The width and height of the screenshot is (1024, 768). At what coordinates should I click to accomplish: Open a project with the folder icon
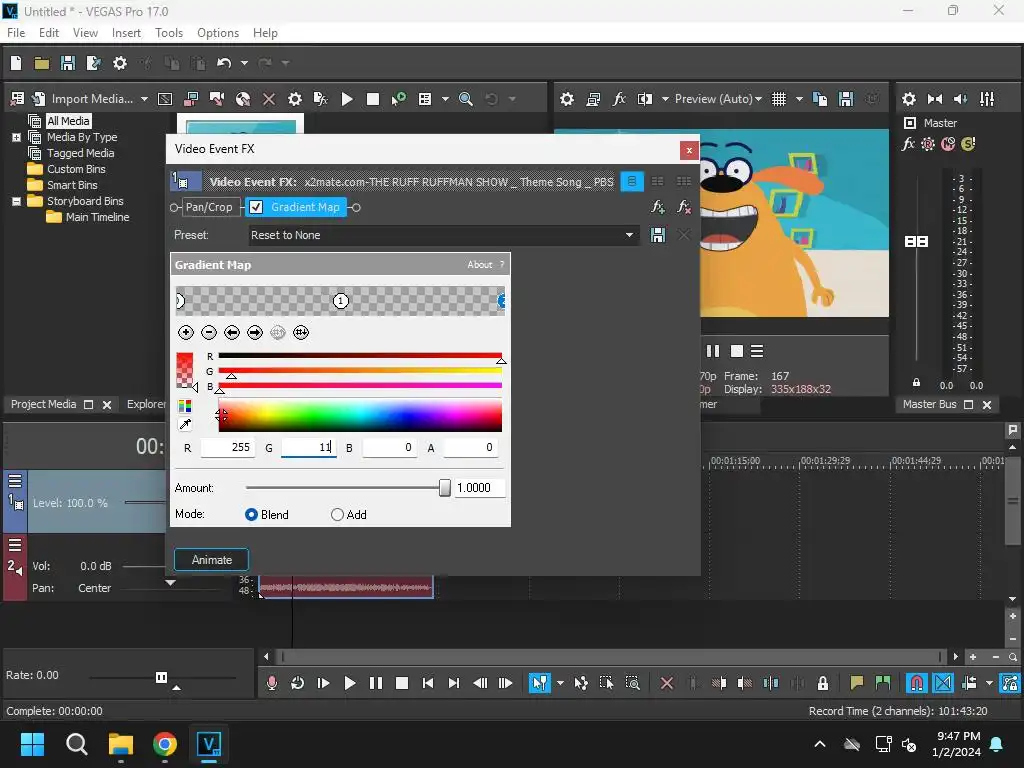click(x=42, y=63)
